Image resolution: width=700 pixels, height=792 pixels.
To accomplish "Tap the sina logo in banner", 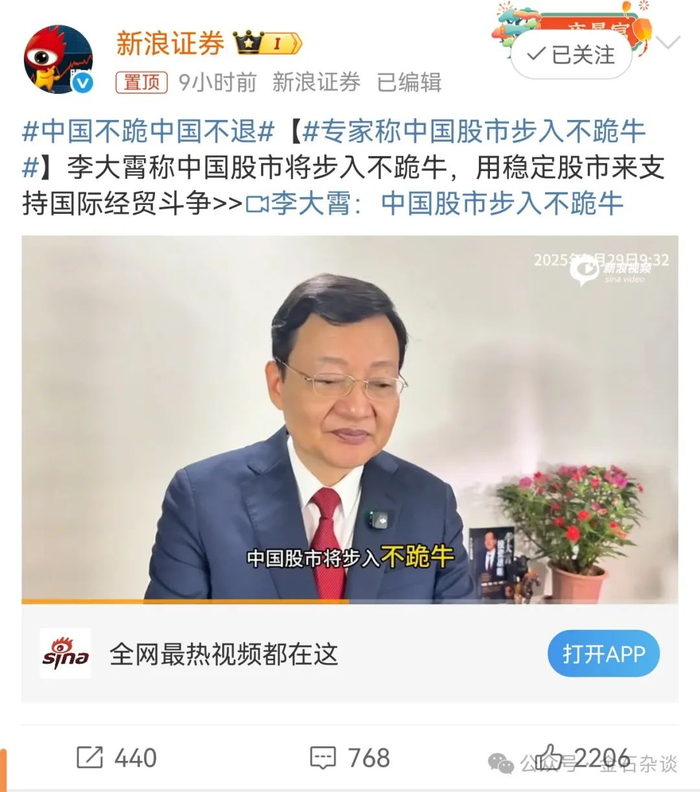I will [x=66, y=653].
